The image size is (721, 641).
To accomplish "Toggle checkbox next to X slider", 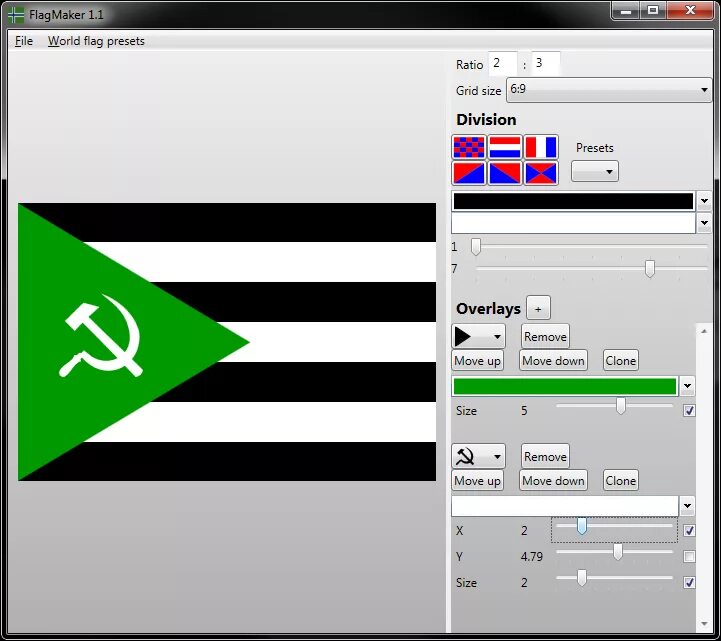I will click(689, 530).
